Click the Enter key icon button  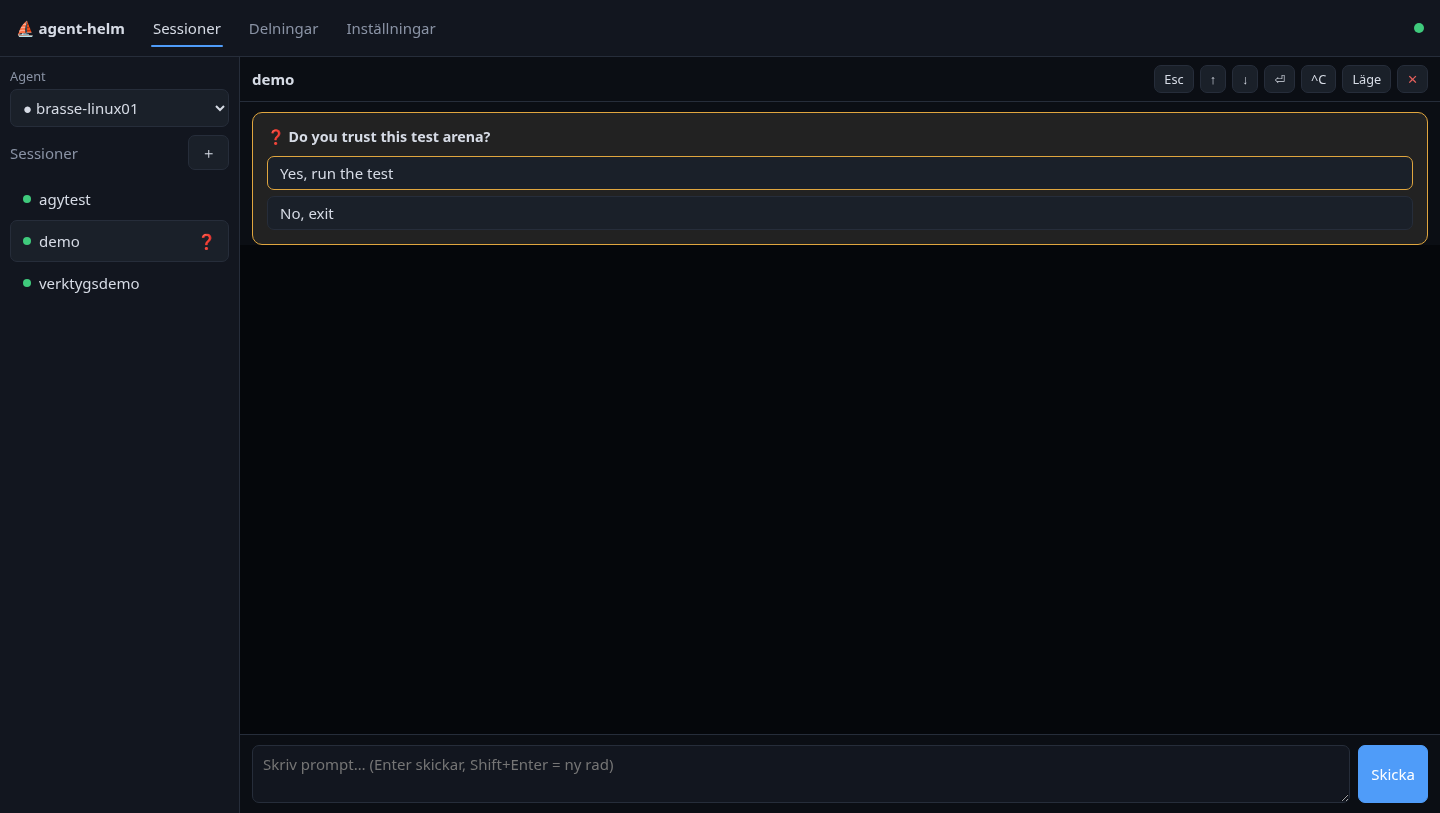[1279, 79]
